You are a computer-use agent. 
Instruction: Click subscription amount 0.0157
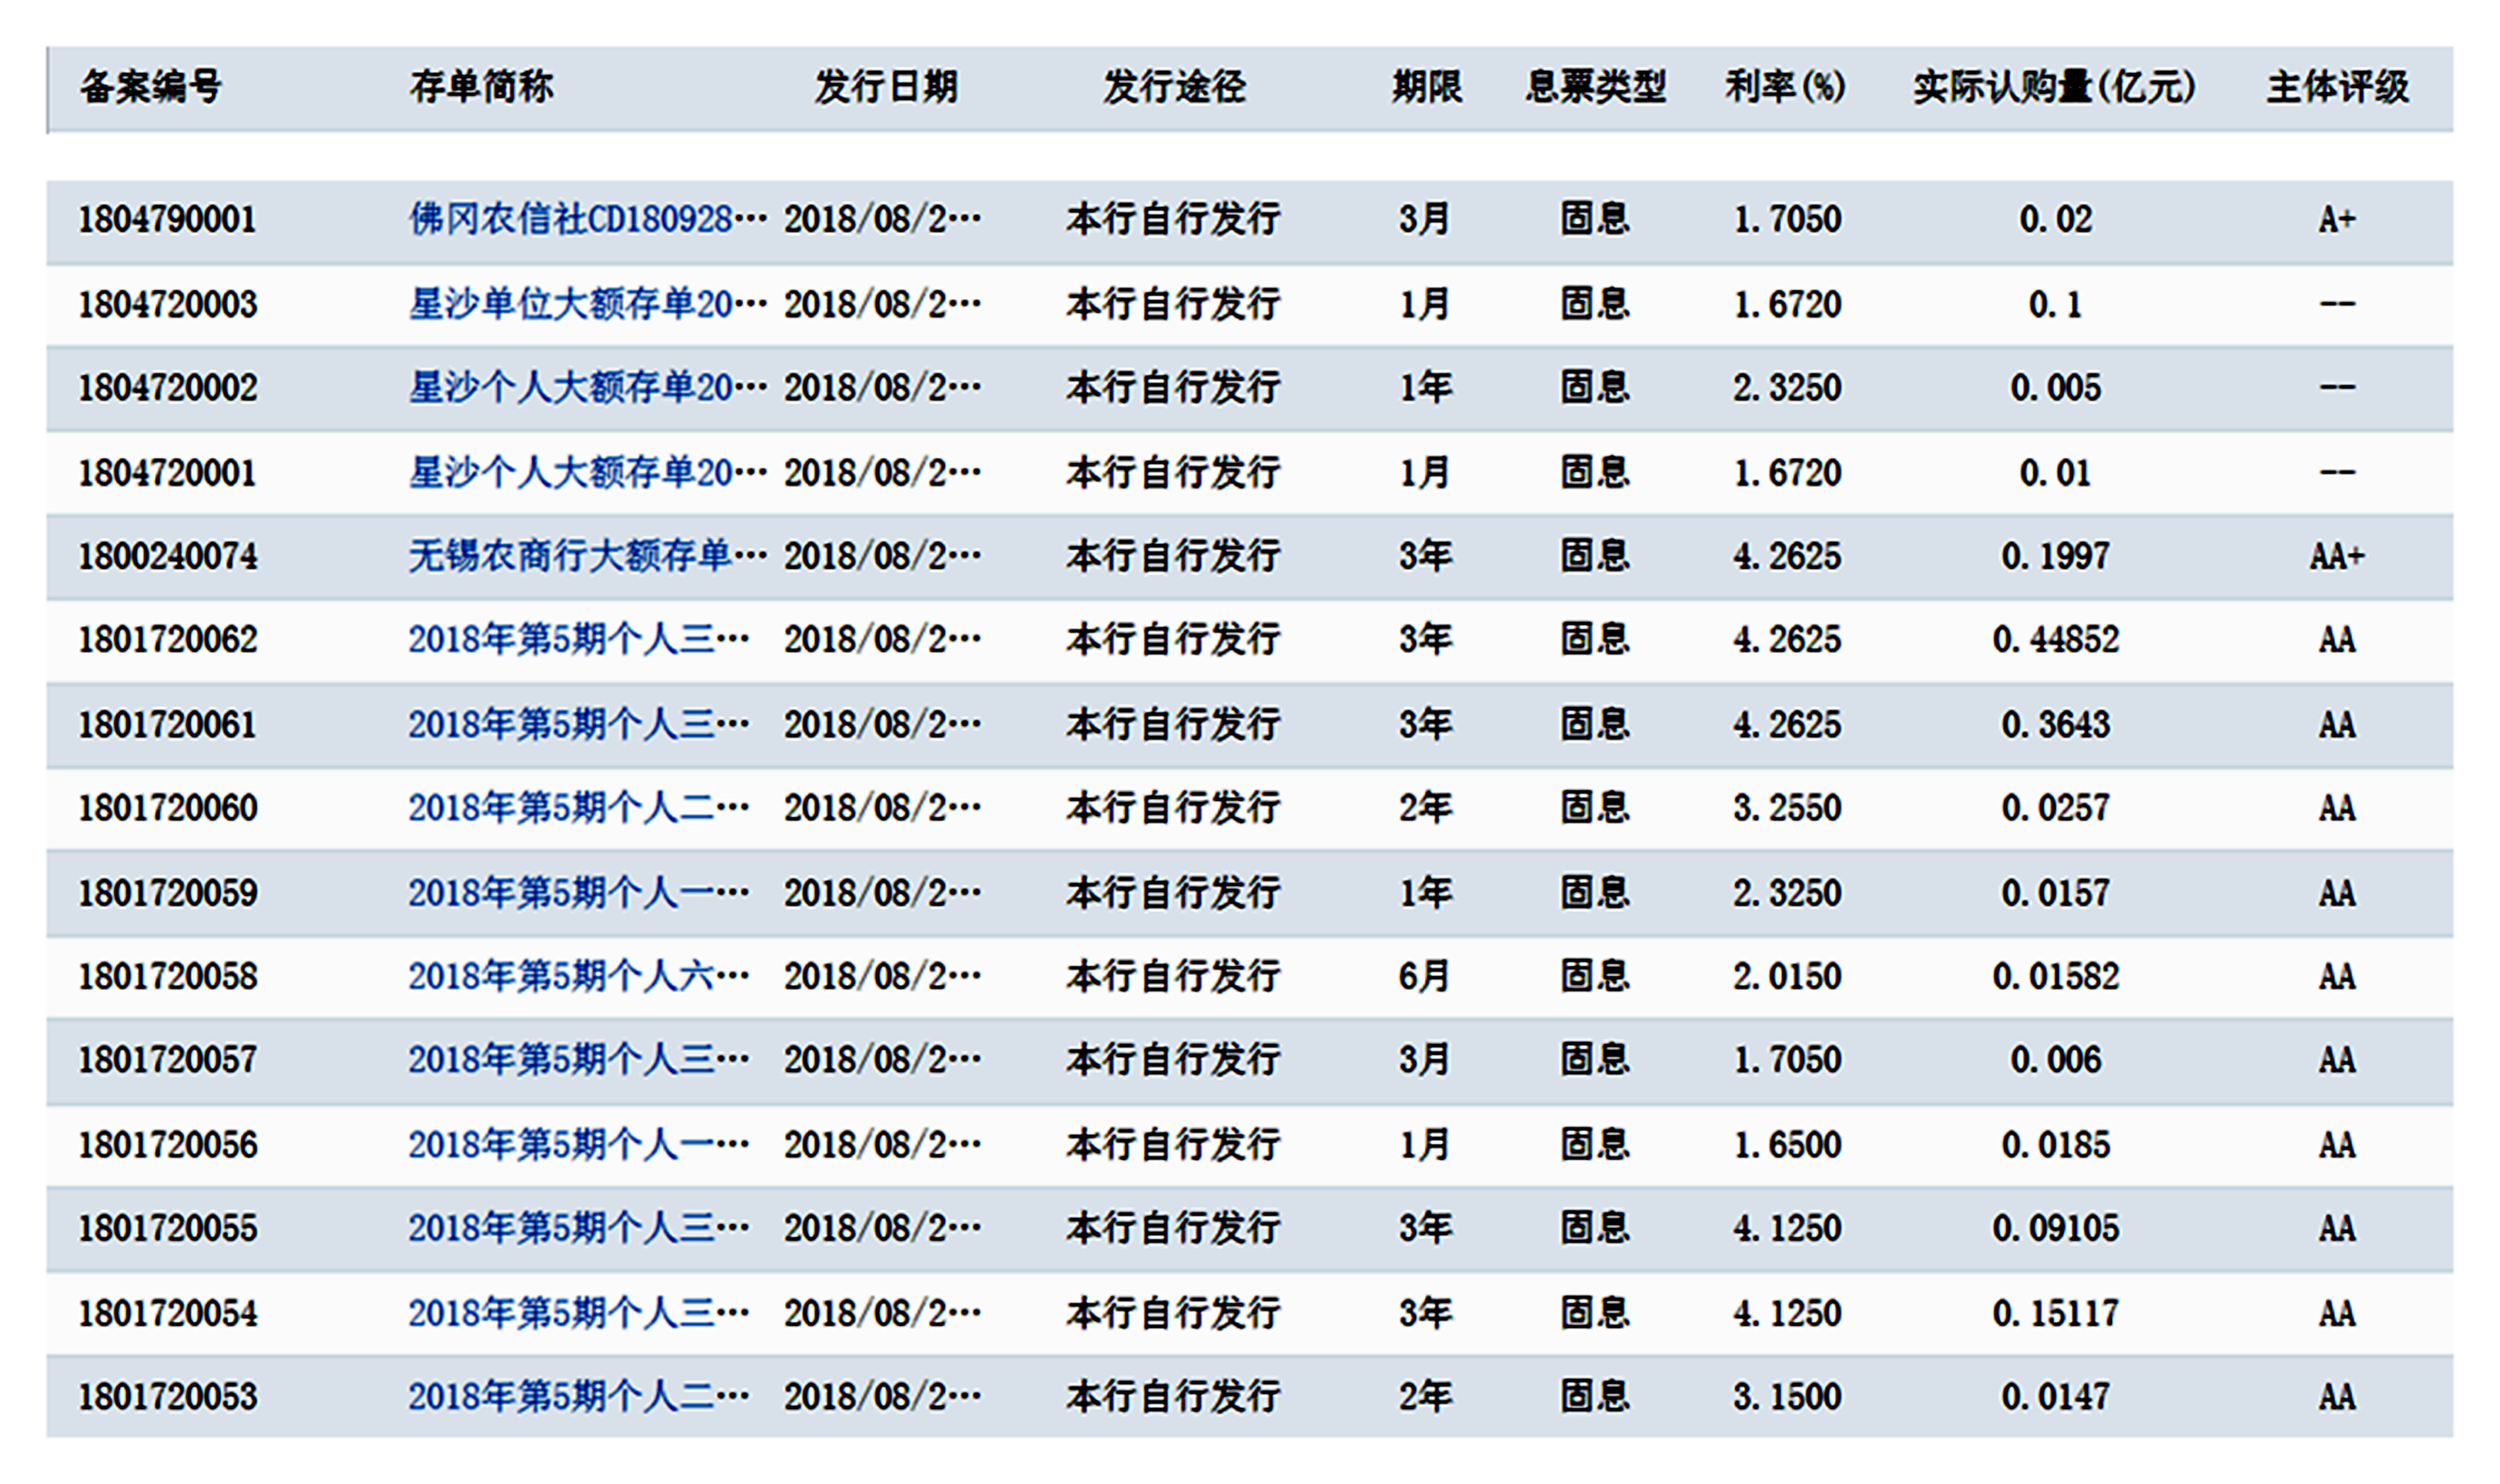click(2056, 893)
